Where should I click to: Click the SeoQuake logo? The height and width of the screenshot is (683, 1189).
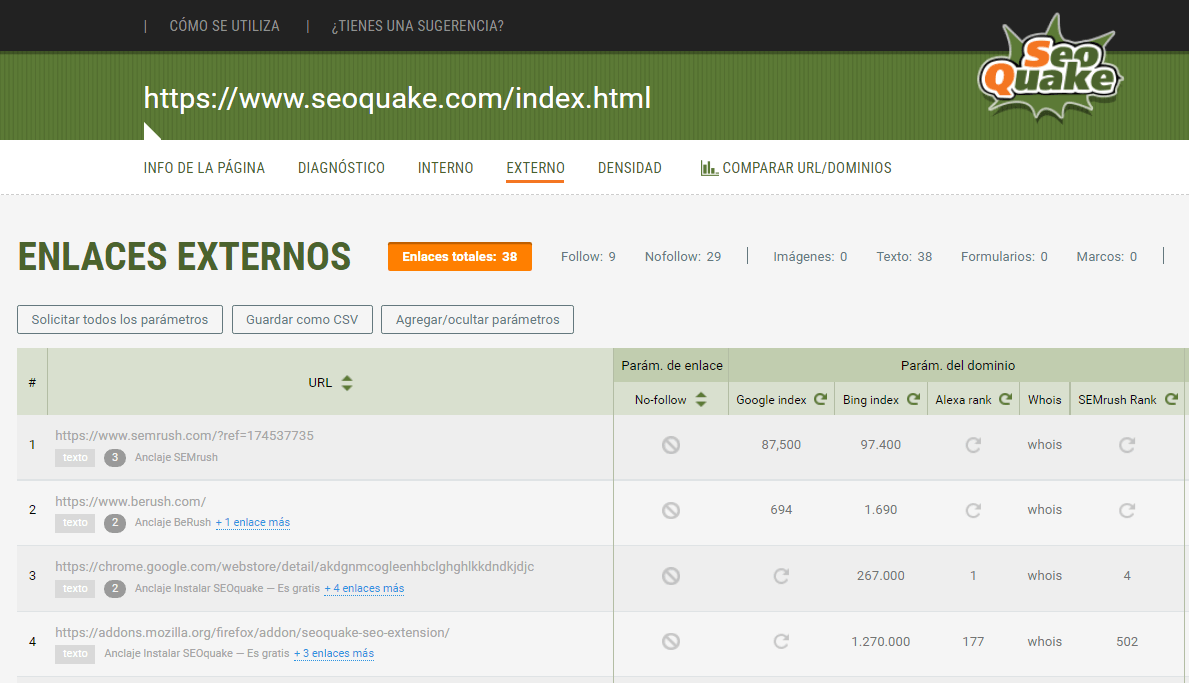coord(1050,68)
